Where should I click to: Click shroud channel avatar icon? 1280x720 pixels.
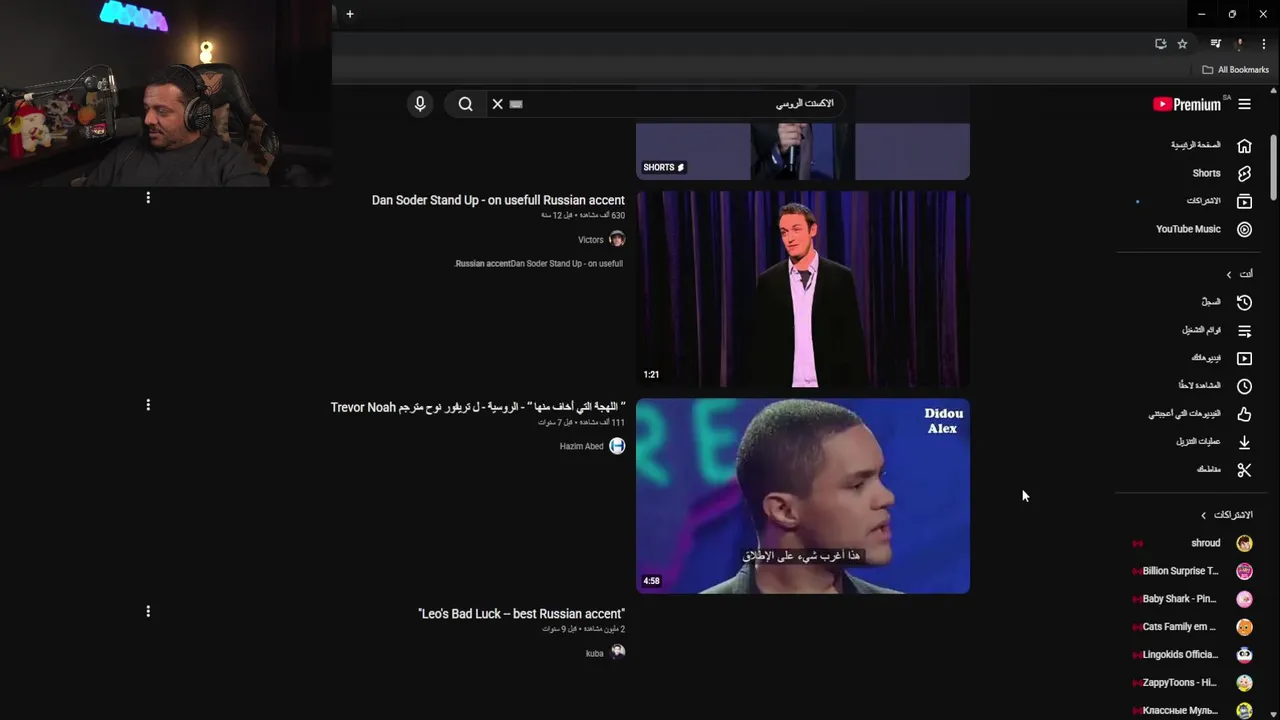[1244, 543]
